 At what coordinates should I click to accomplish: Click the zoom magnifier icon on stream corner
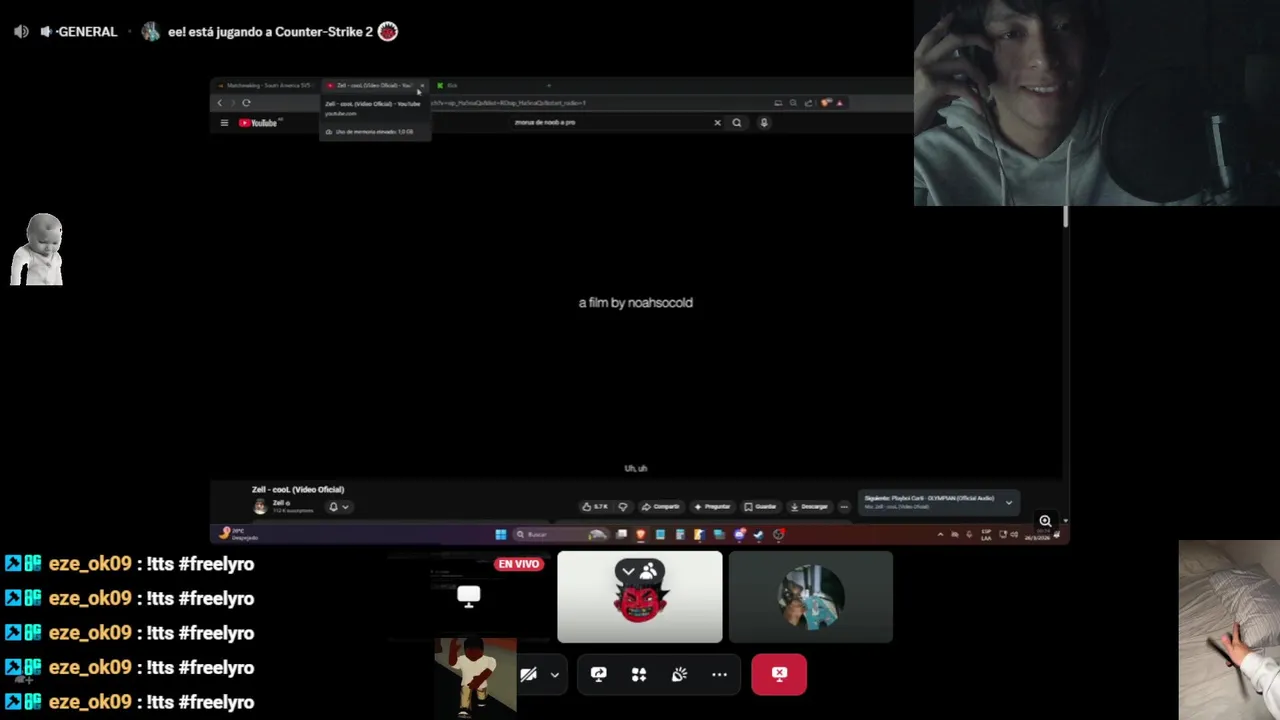[x=1045, y=521]
